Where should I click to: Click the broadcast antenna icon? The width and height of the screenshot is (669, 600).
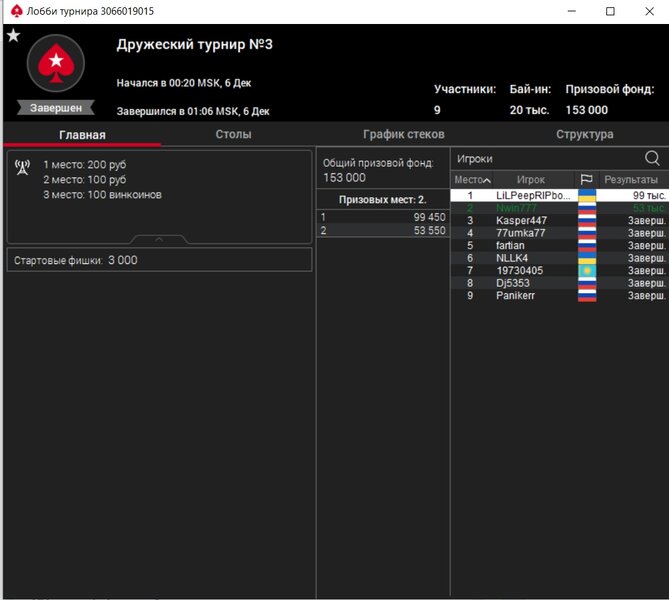click(x=22, y=167)
